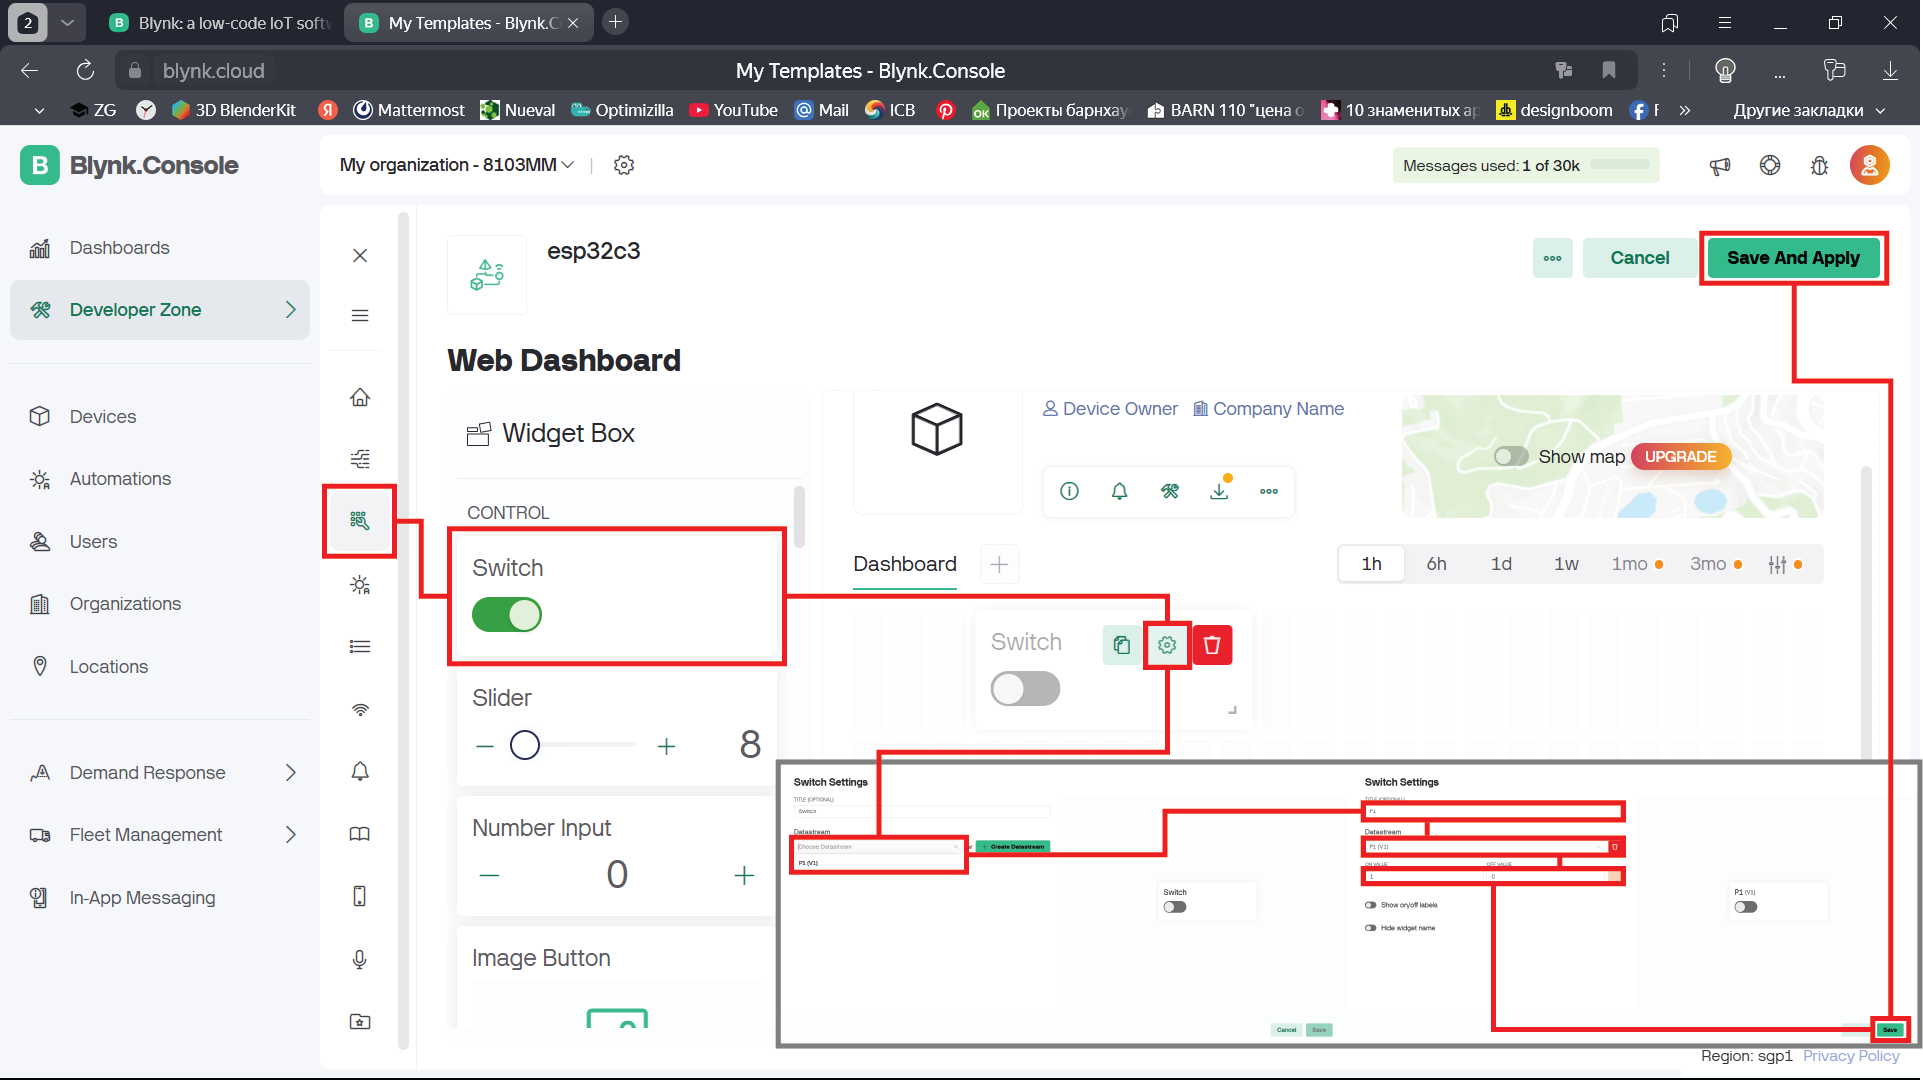Open the Connection Lifecycle wifi icon
The width and height of the screenshot is (1923, 1080).
coord(360,710)
